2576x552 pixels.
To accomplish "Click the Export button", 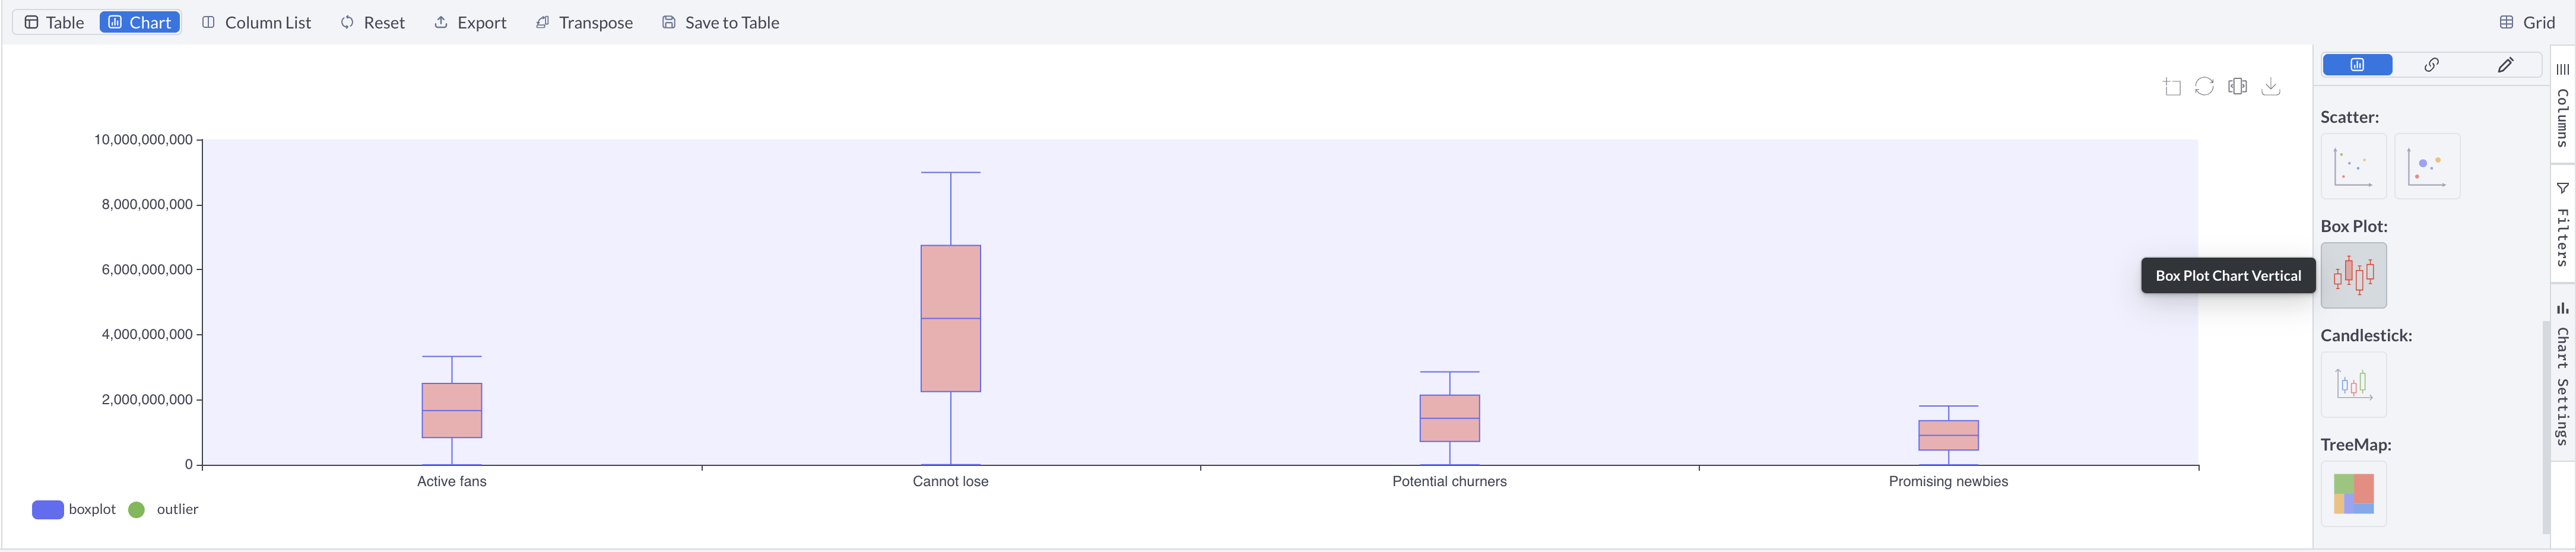I will click(x=470, y=21).
